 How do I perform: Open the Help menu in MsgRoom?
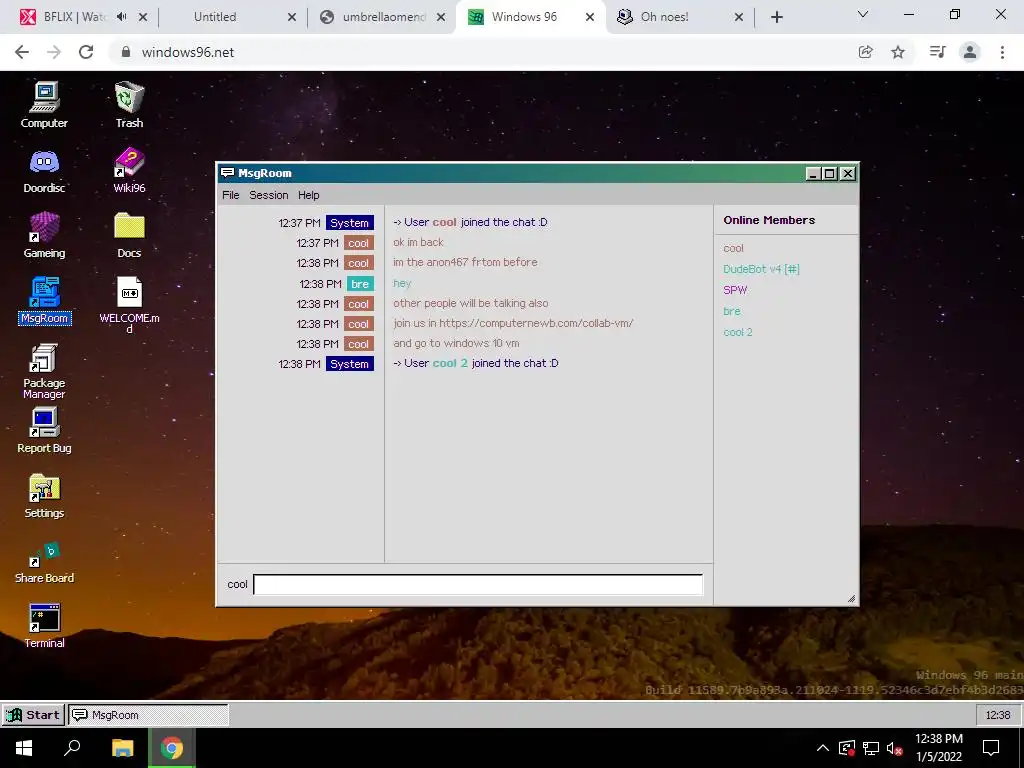[308, 195]
